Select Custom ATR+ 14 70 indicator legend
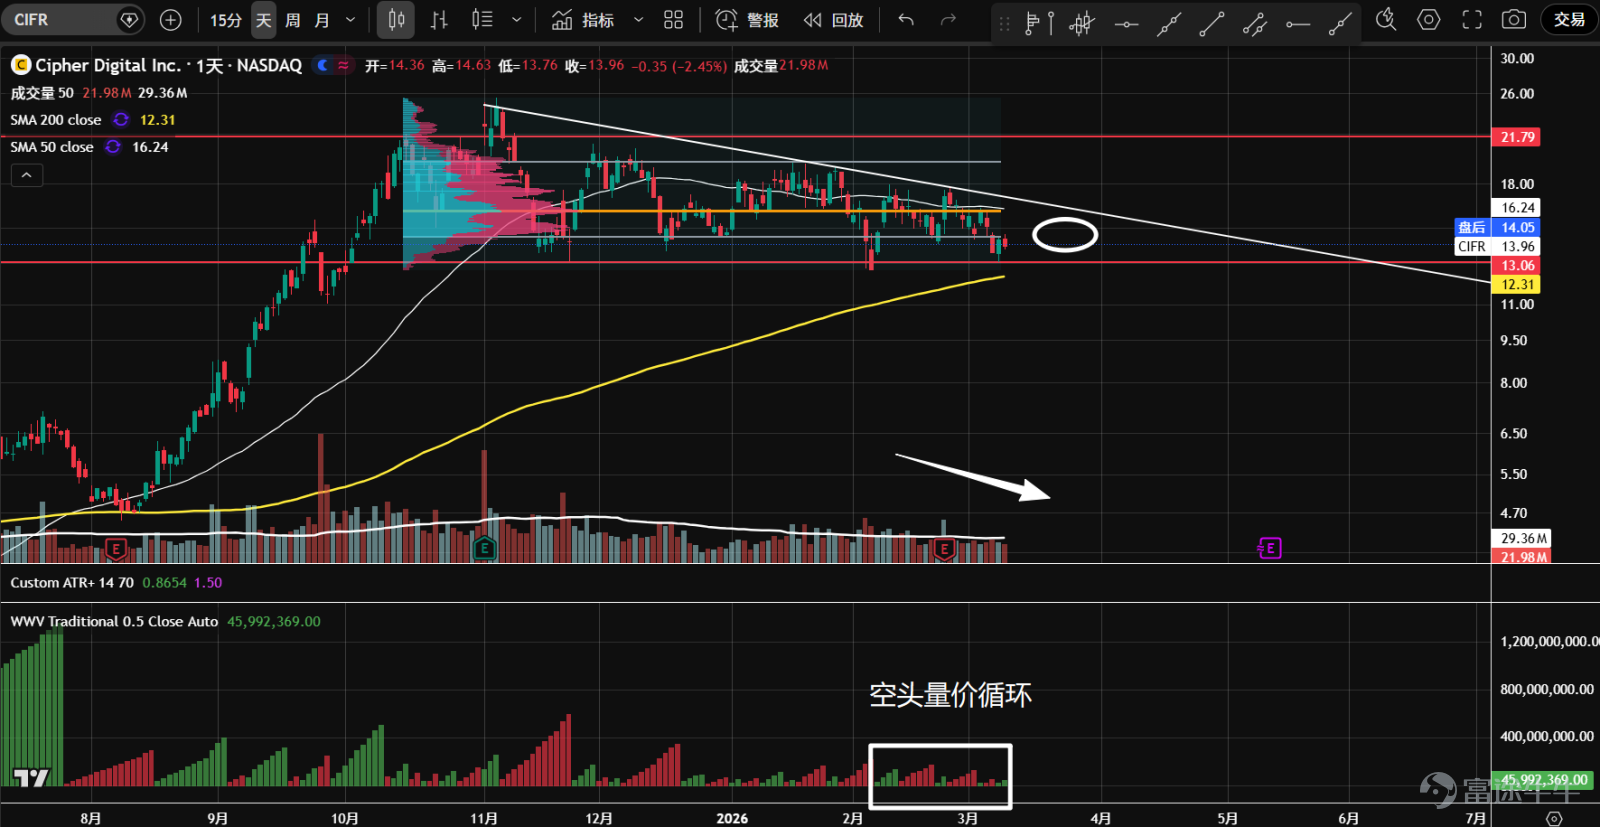This screenshot has width=1600, height=827. 72,583
